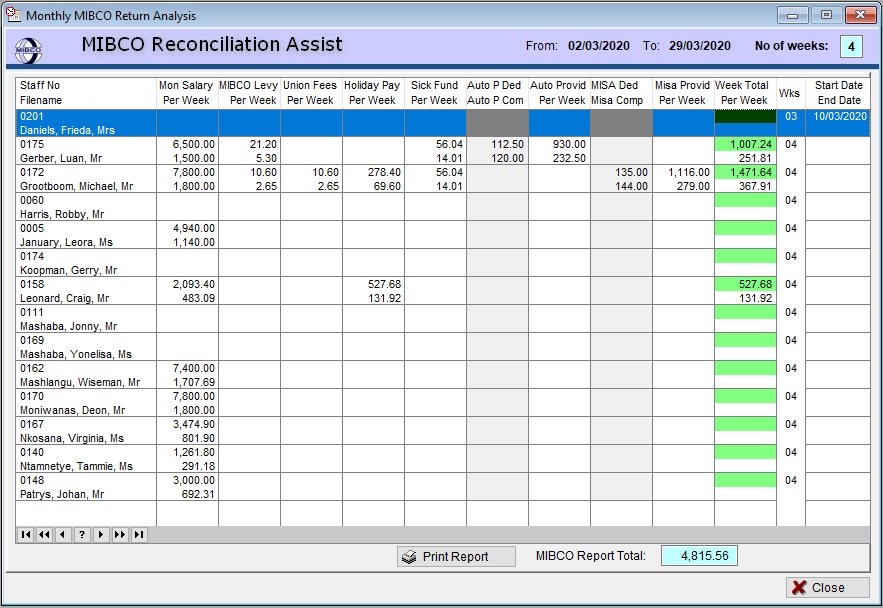Image resolution: width=883 pixels, height=608 pixels.
Task: Select the row for Mashaba, Yonelisa, Ms
Action: pos(443,347)
